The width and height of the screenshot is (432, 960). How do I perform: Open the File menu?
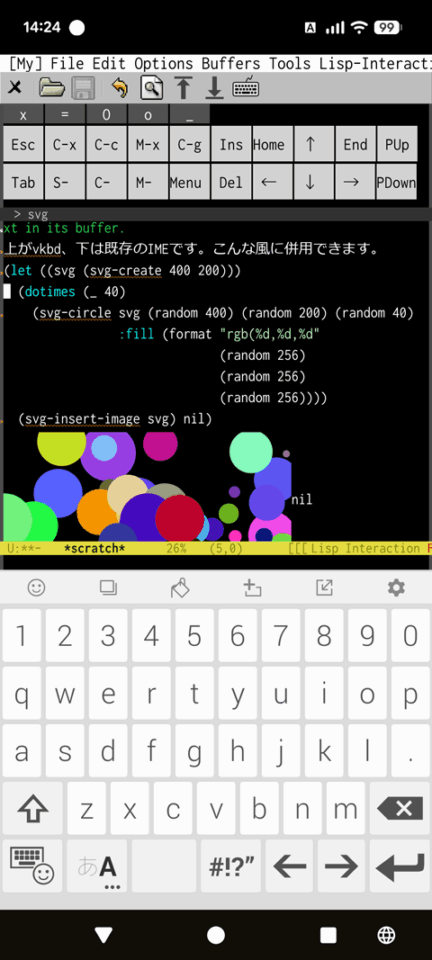68,63
